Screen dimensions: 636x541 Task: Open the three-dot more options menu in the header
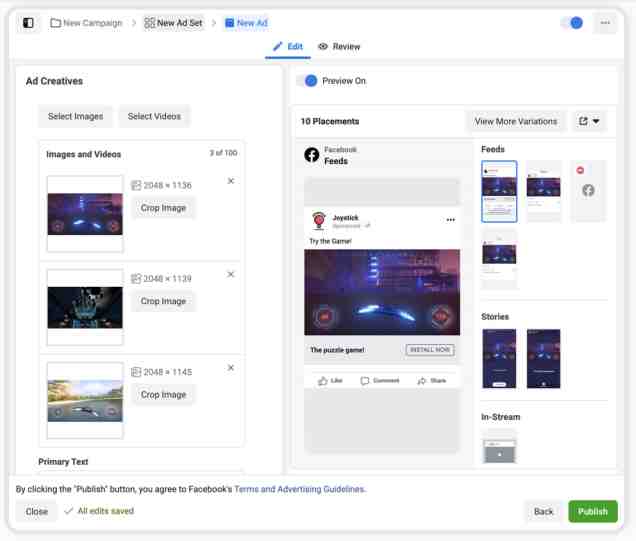click(x=605, y=23)
